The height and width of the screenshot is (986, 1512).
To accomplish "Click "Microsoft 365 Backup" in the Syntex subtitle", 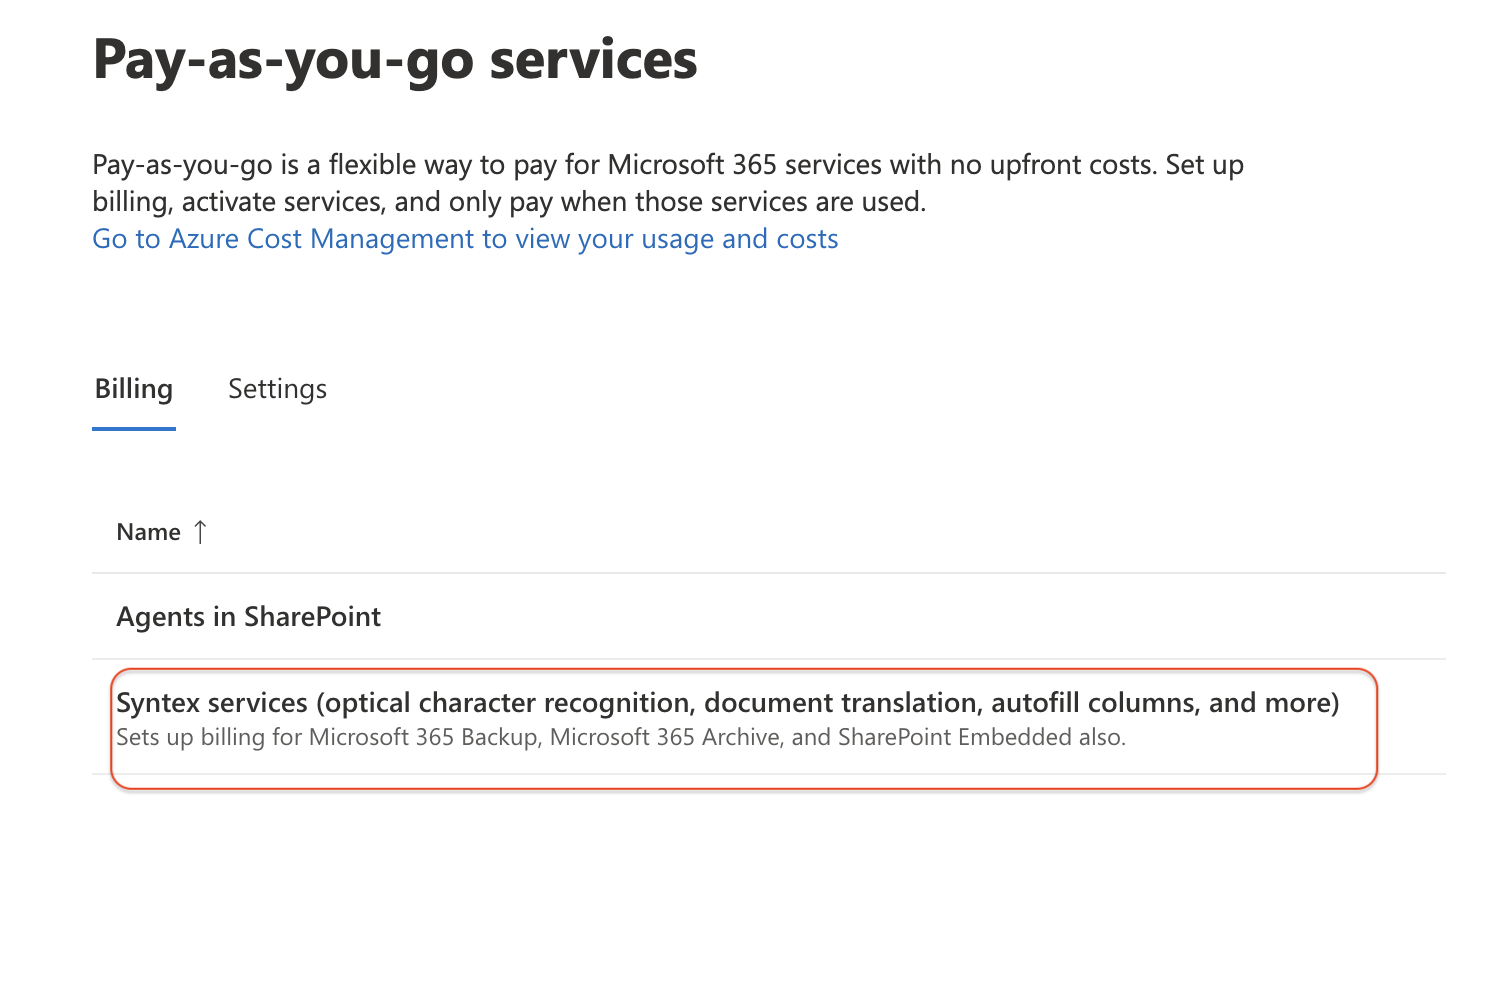I will [x=423, y=738].
